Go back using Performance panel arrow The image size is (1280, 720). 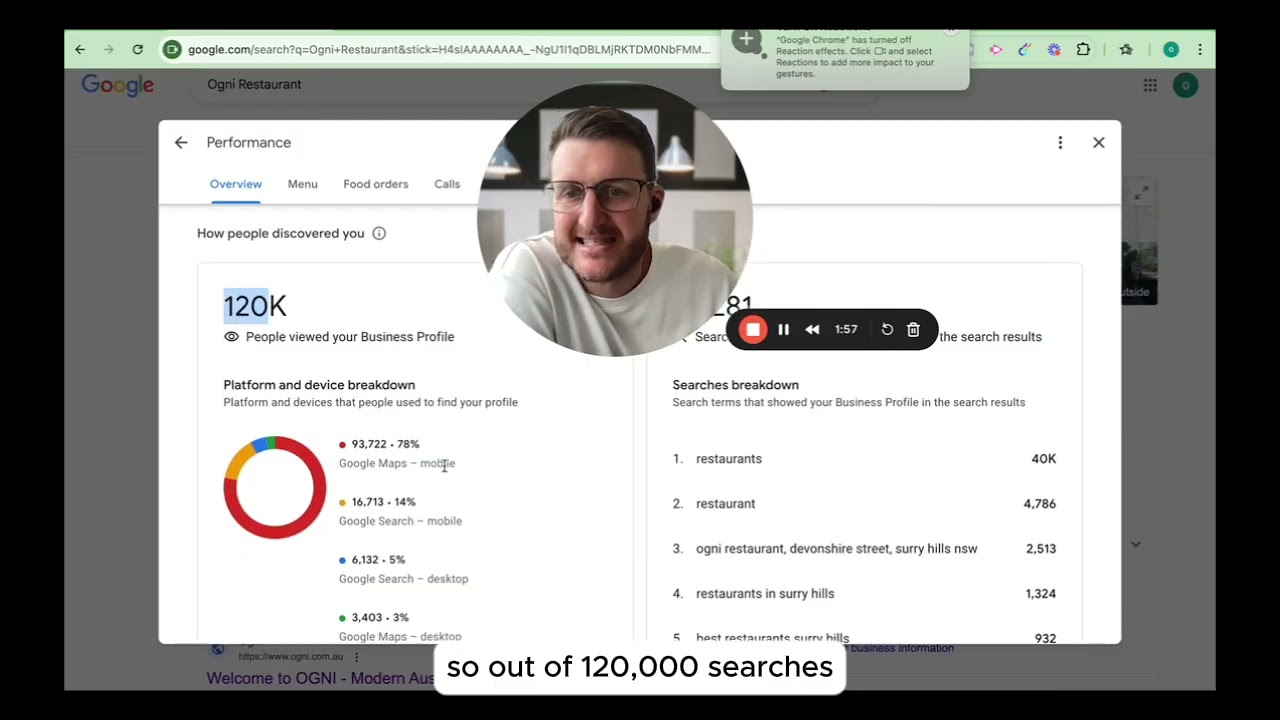pos(181,143)
